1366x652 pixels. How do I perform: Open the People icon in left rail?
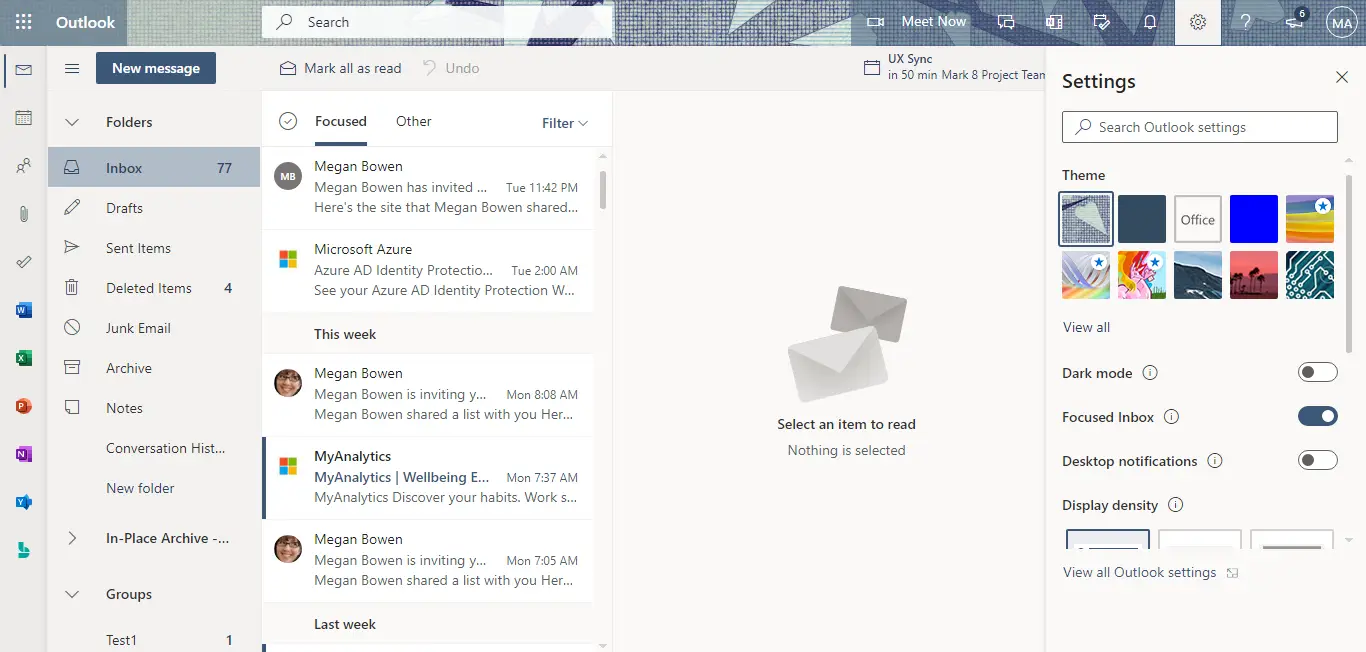click(x=23, y=166)
